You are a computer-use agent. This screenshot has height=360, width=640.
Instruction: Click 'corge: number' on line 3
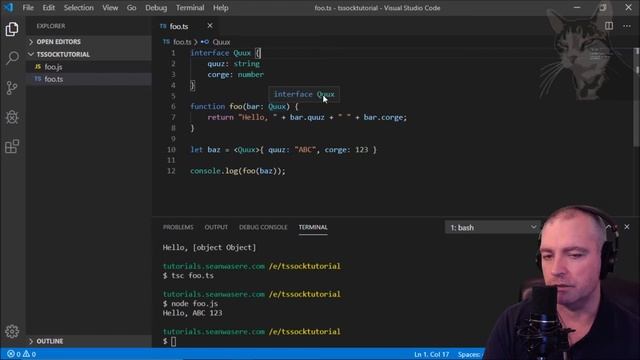pyautogui.click(x=236, y=75)
